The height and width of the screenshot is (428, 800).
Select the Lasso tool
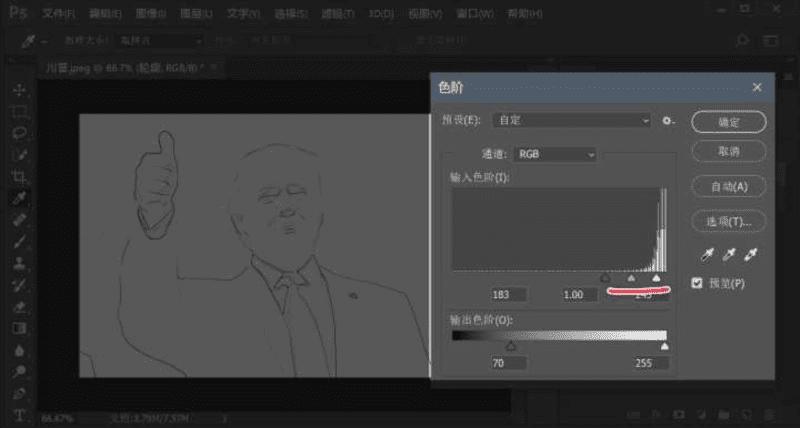(19, 133)
